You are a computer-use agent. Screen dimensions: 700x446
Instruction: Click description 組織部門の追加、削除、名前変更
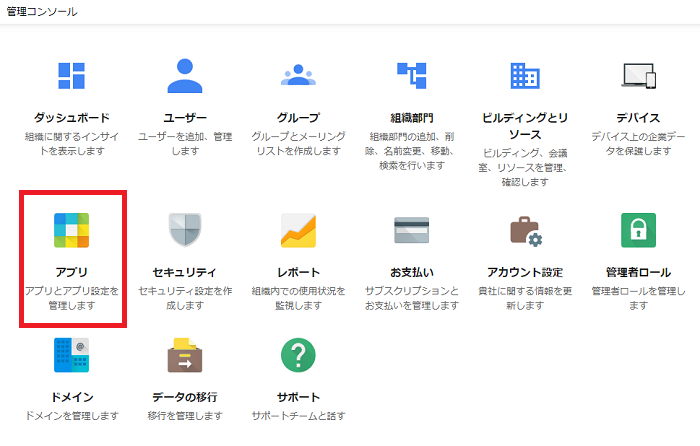[x=412, y=151]
